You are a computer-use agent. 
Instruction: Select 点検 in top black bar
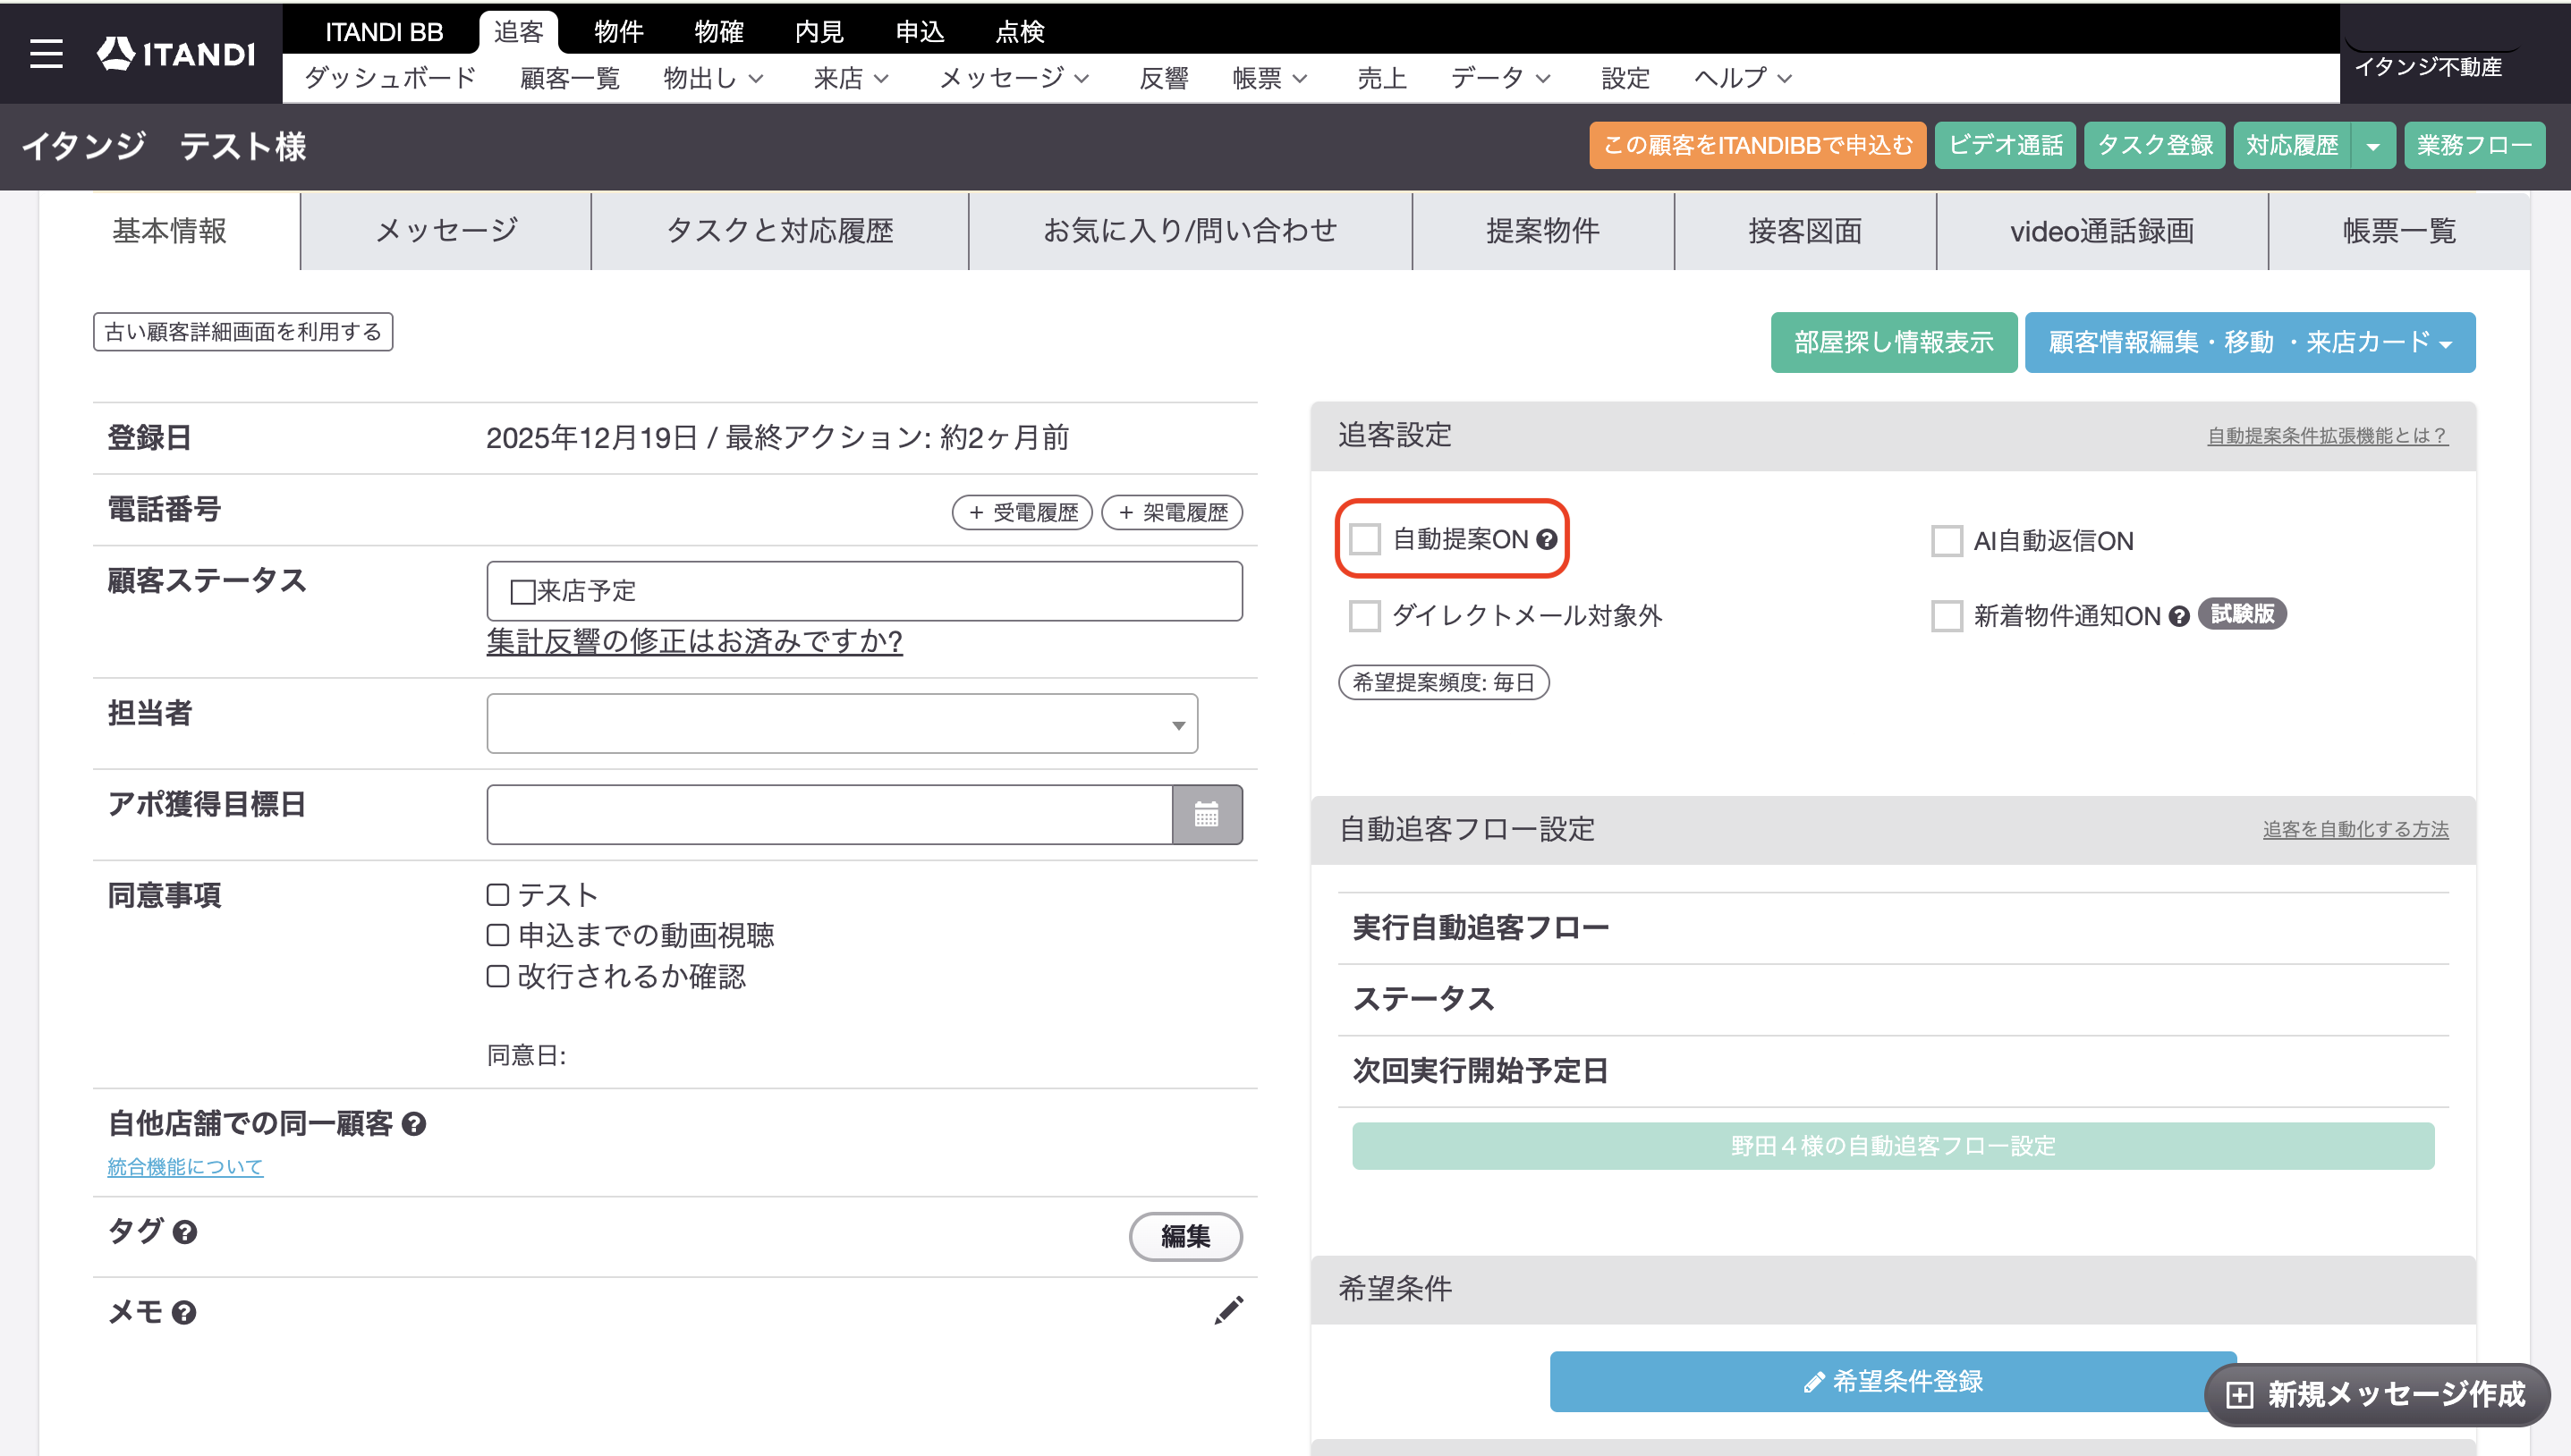[1019, 32]
